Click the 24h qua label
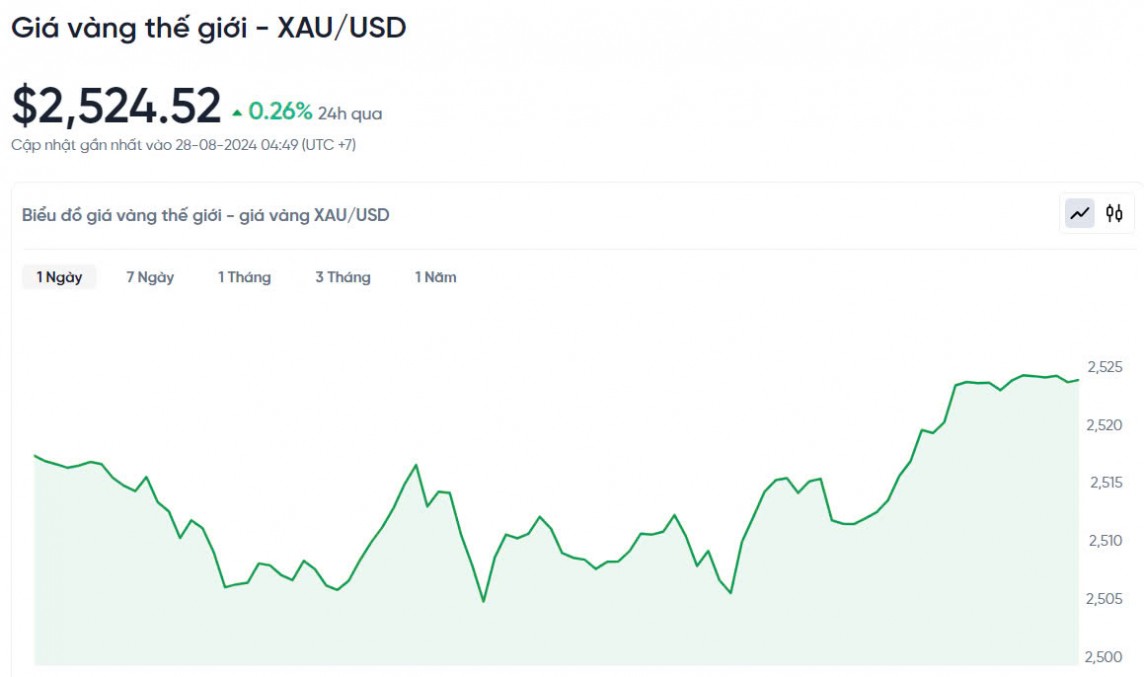Image resolution: width=1144 pixels, height=677 pixels. coord(350,114)
